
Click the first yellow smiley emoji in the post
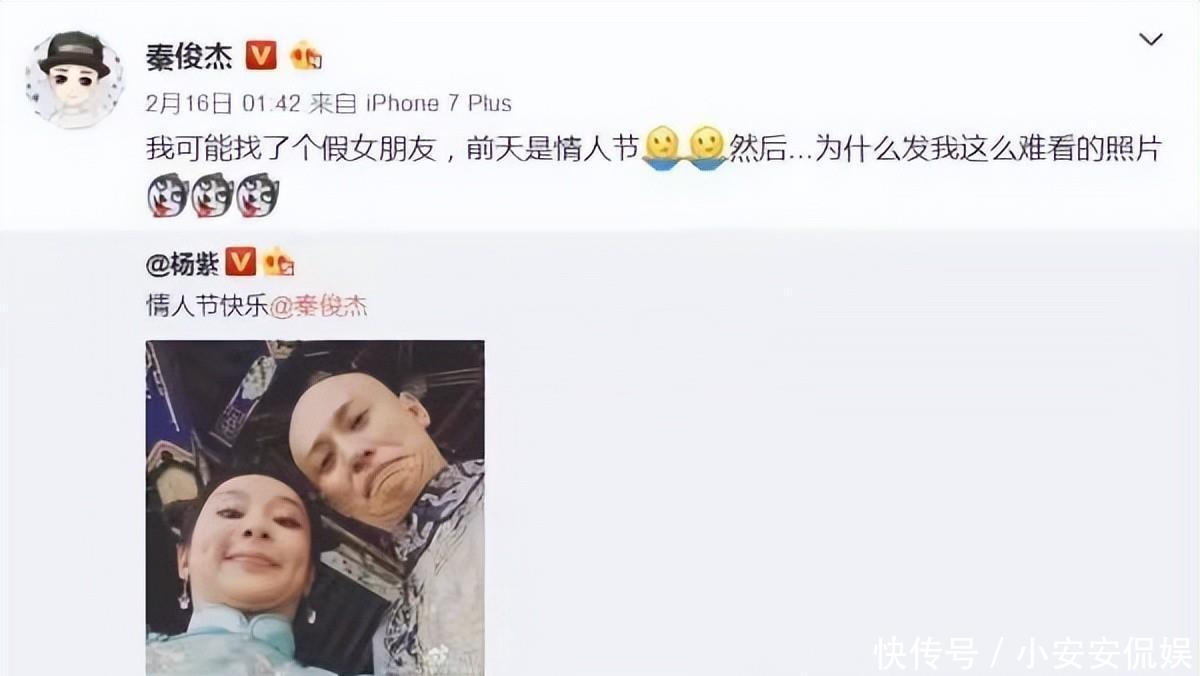(x=662, y=148)
